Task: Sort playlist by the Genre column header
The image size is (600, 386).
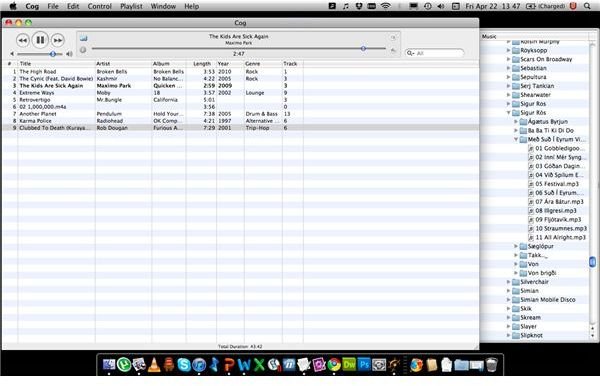Action: (x=263, y=64)
